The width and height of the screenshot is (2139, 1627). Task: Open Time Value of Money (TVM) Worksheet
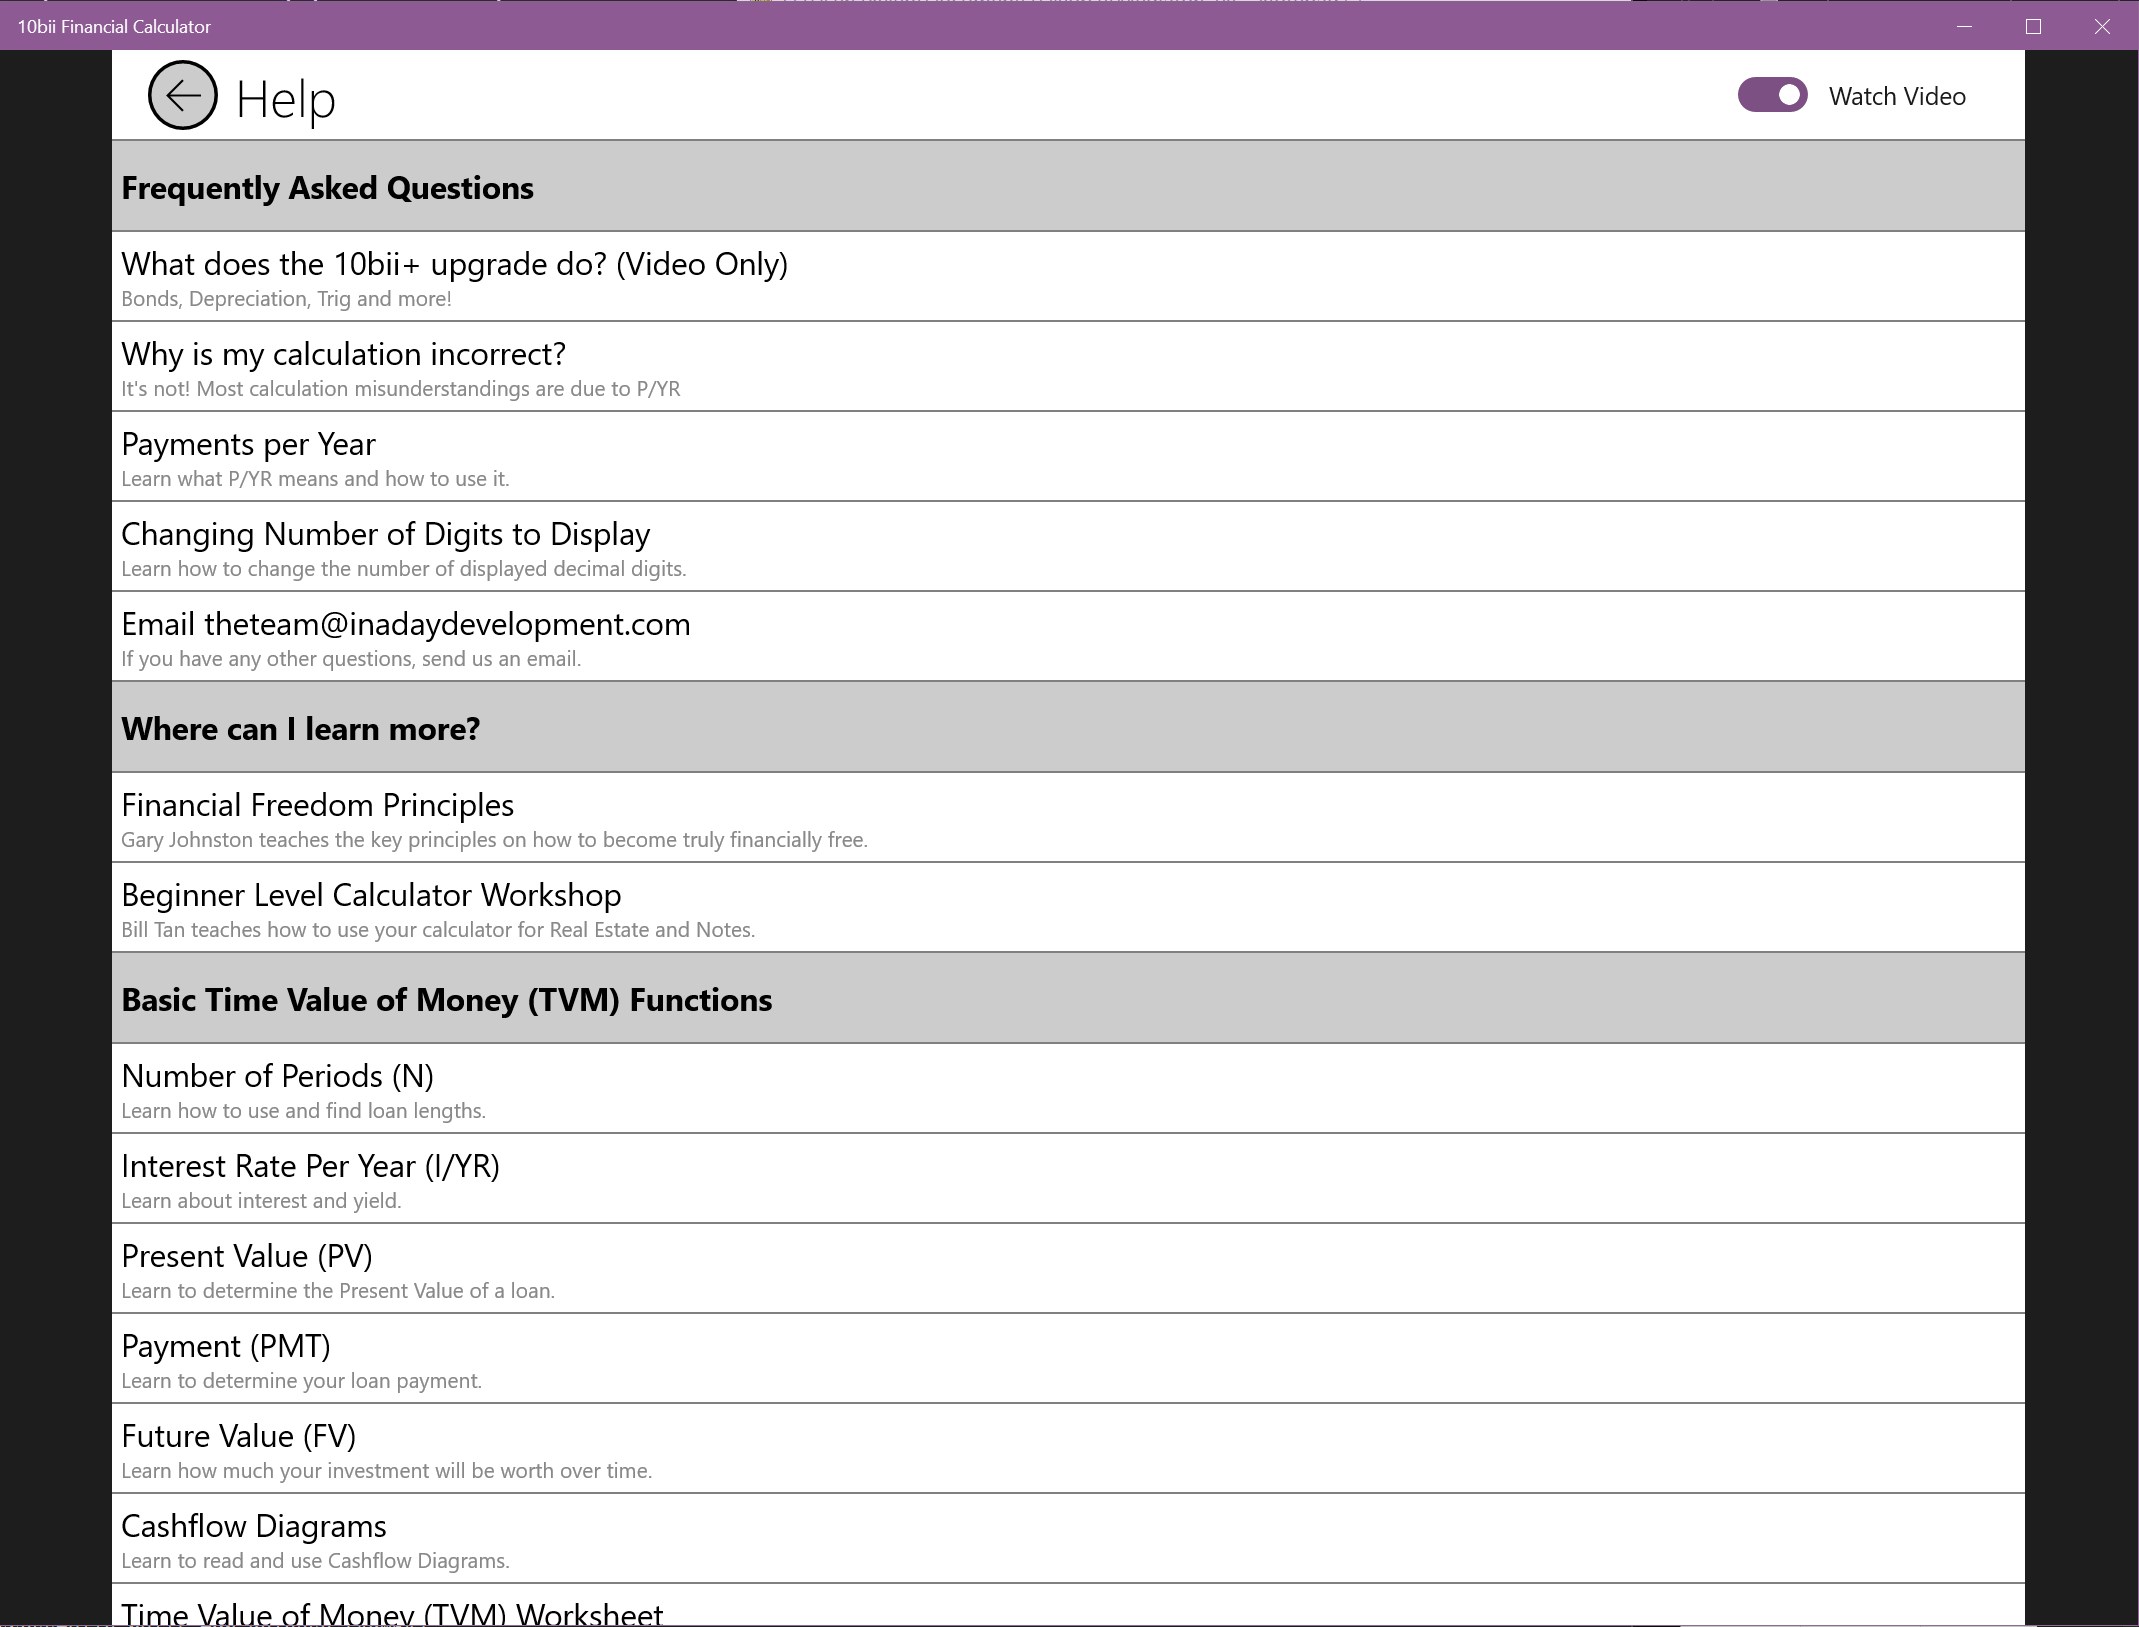391,1612
